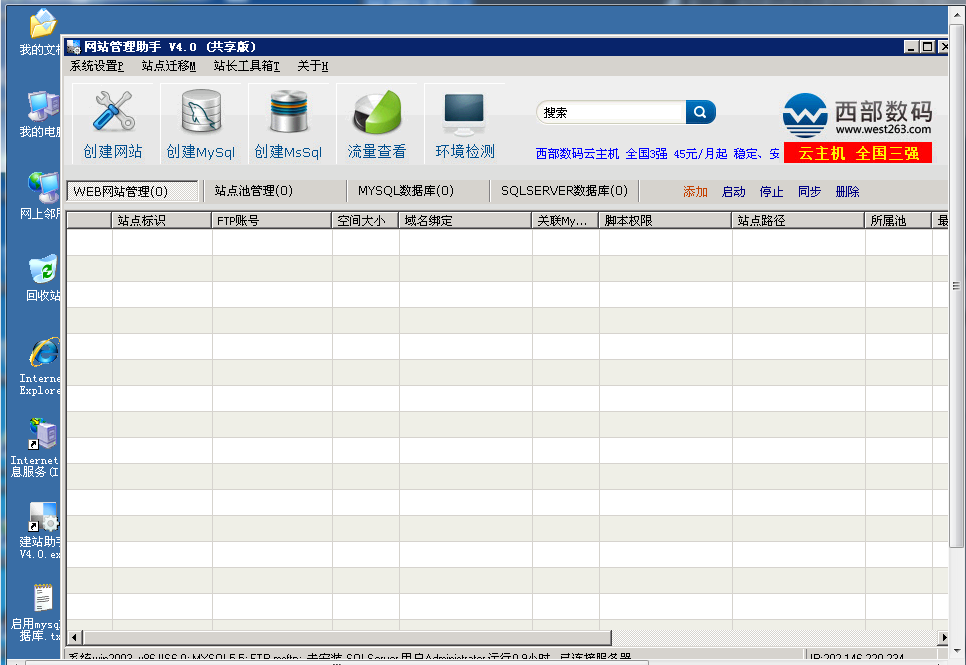966x665 pixels.
Task: Click the red 云主机 全国三强 banner
Action: pos(857,153)
